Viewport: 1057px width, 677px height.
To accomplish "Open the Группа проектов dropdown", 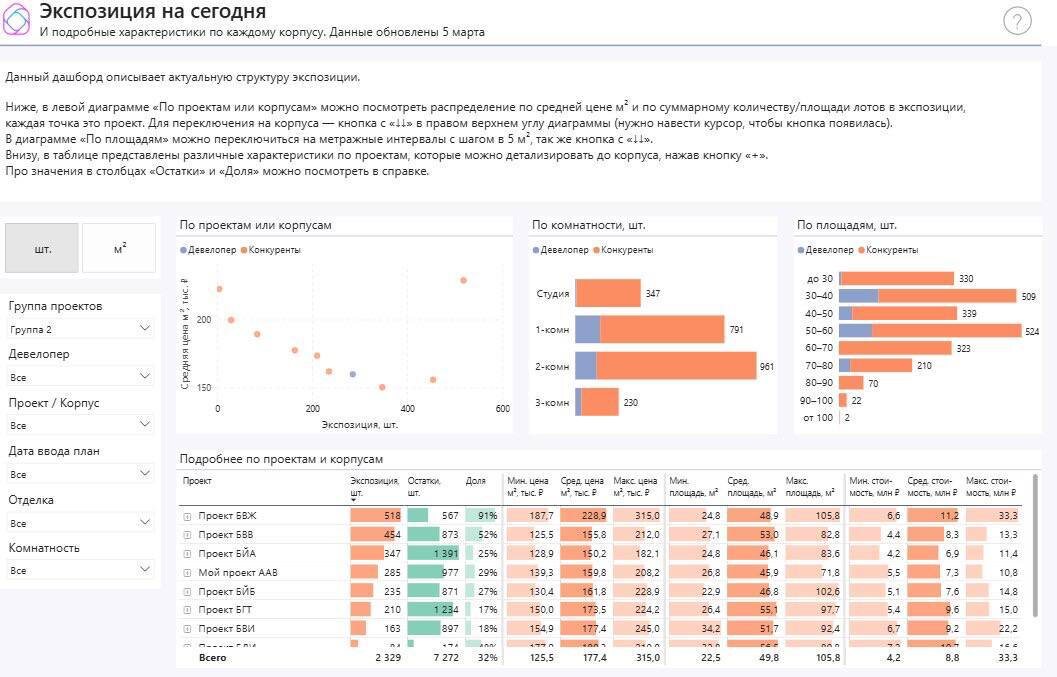I will point(80,329).
